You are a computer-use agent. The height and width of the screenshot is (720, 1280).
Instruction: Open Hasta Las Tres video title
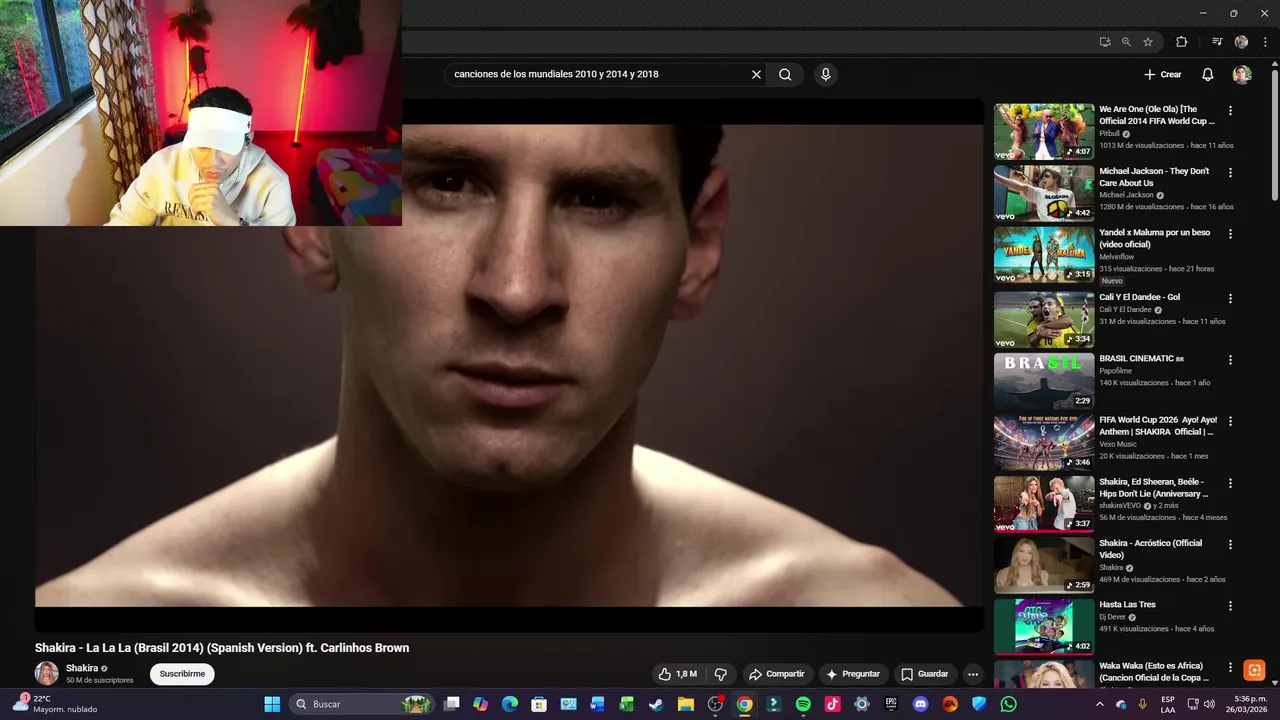point(1127,605)
